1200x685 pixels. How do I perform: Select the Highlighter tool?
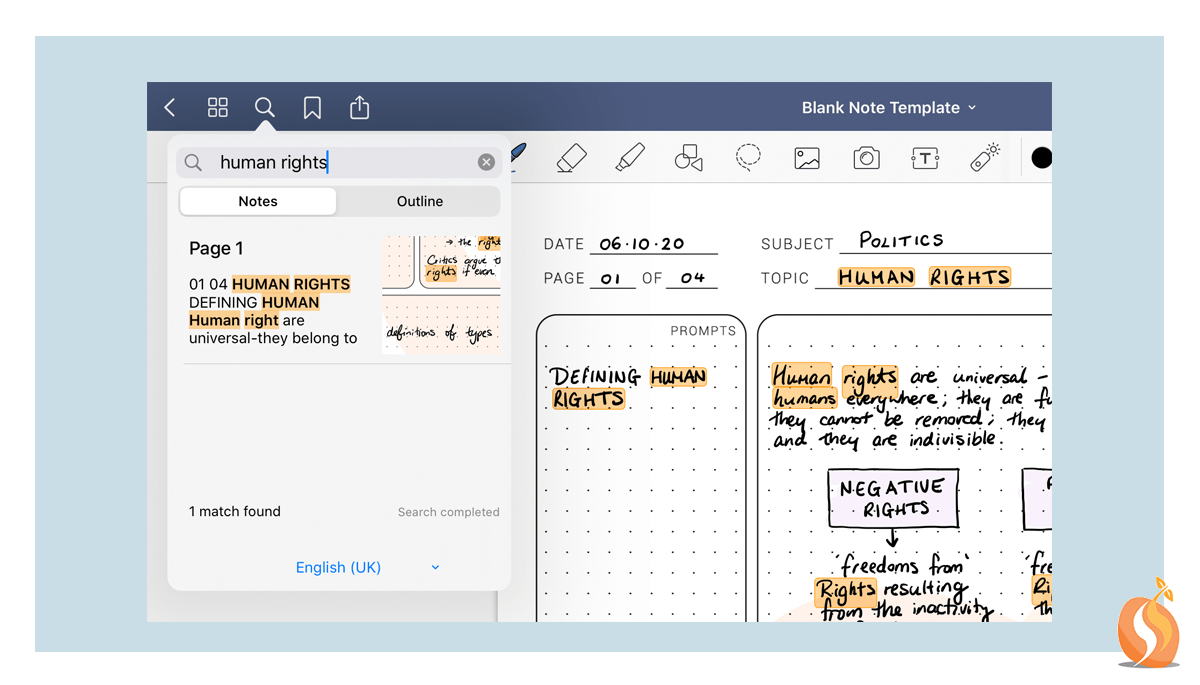[x=630, y=157]
